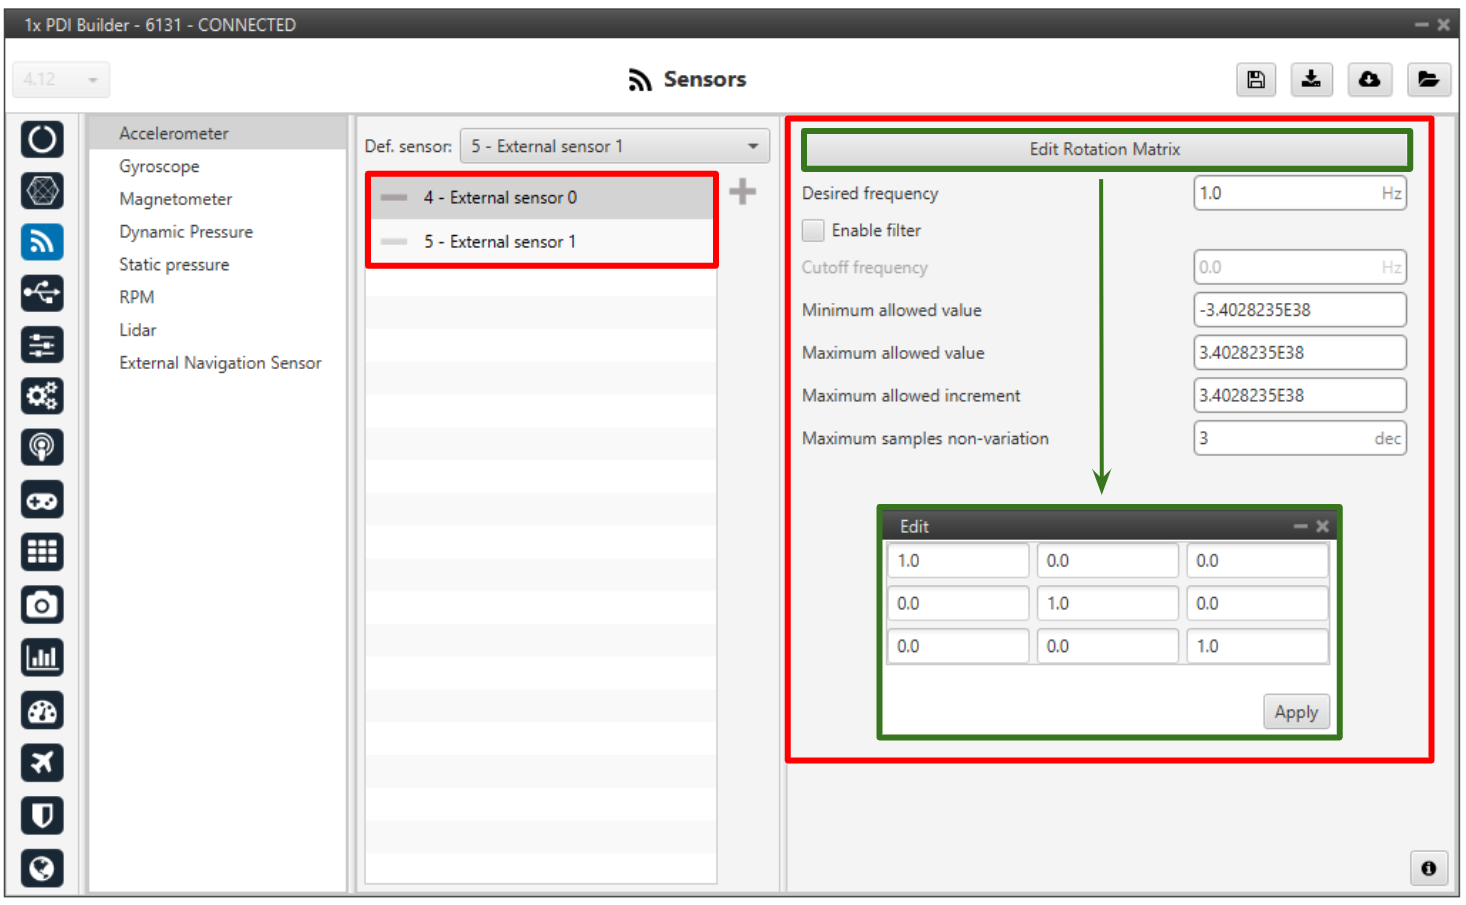The width and height of the screenshot is (1466, 905).
Task: Select Gyroscope in sensor list
Action: (159, 167)
